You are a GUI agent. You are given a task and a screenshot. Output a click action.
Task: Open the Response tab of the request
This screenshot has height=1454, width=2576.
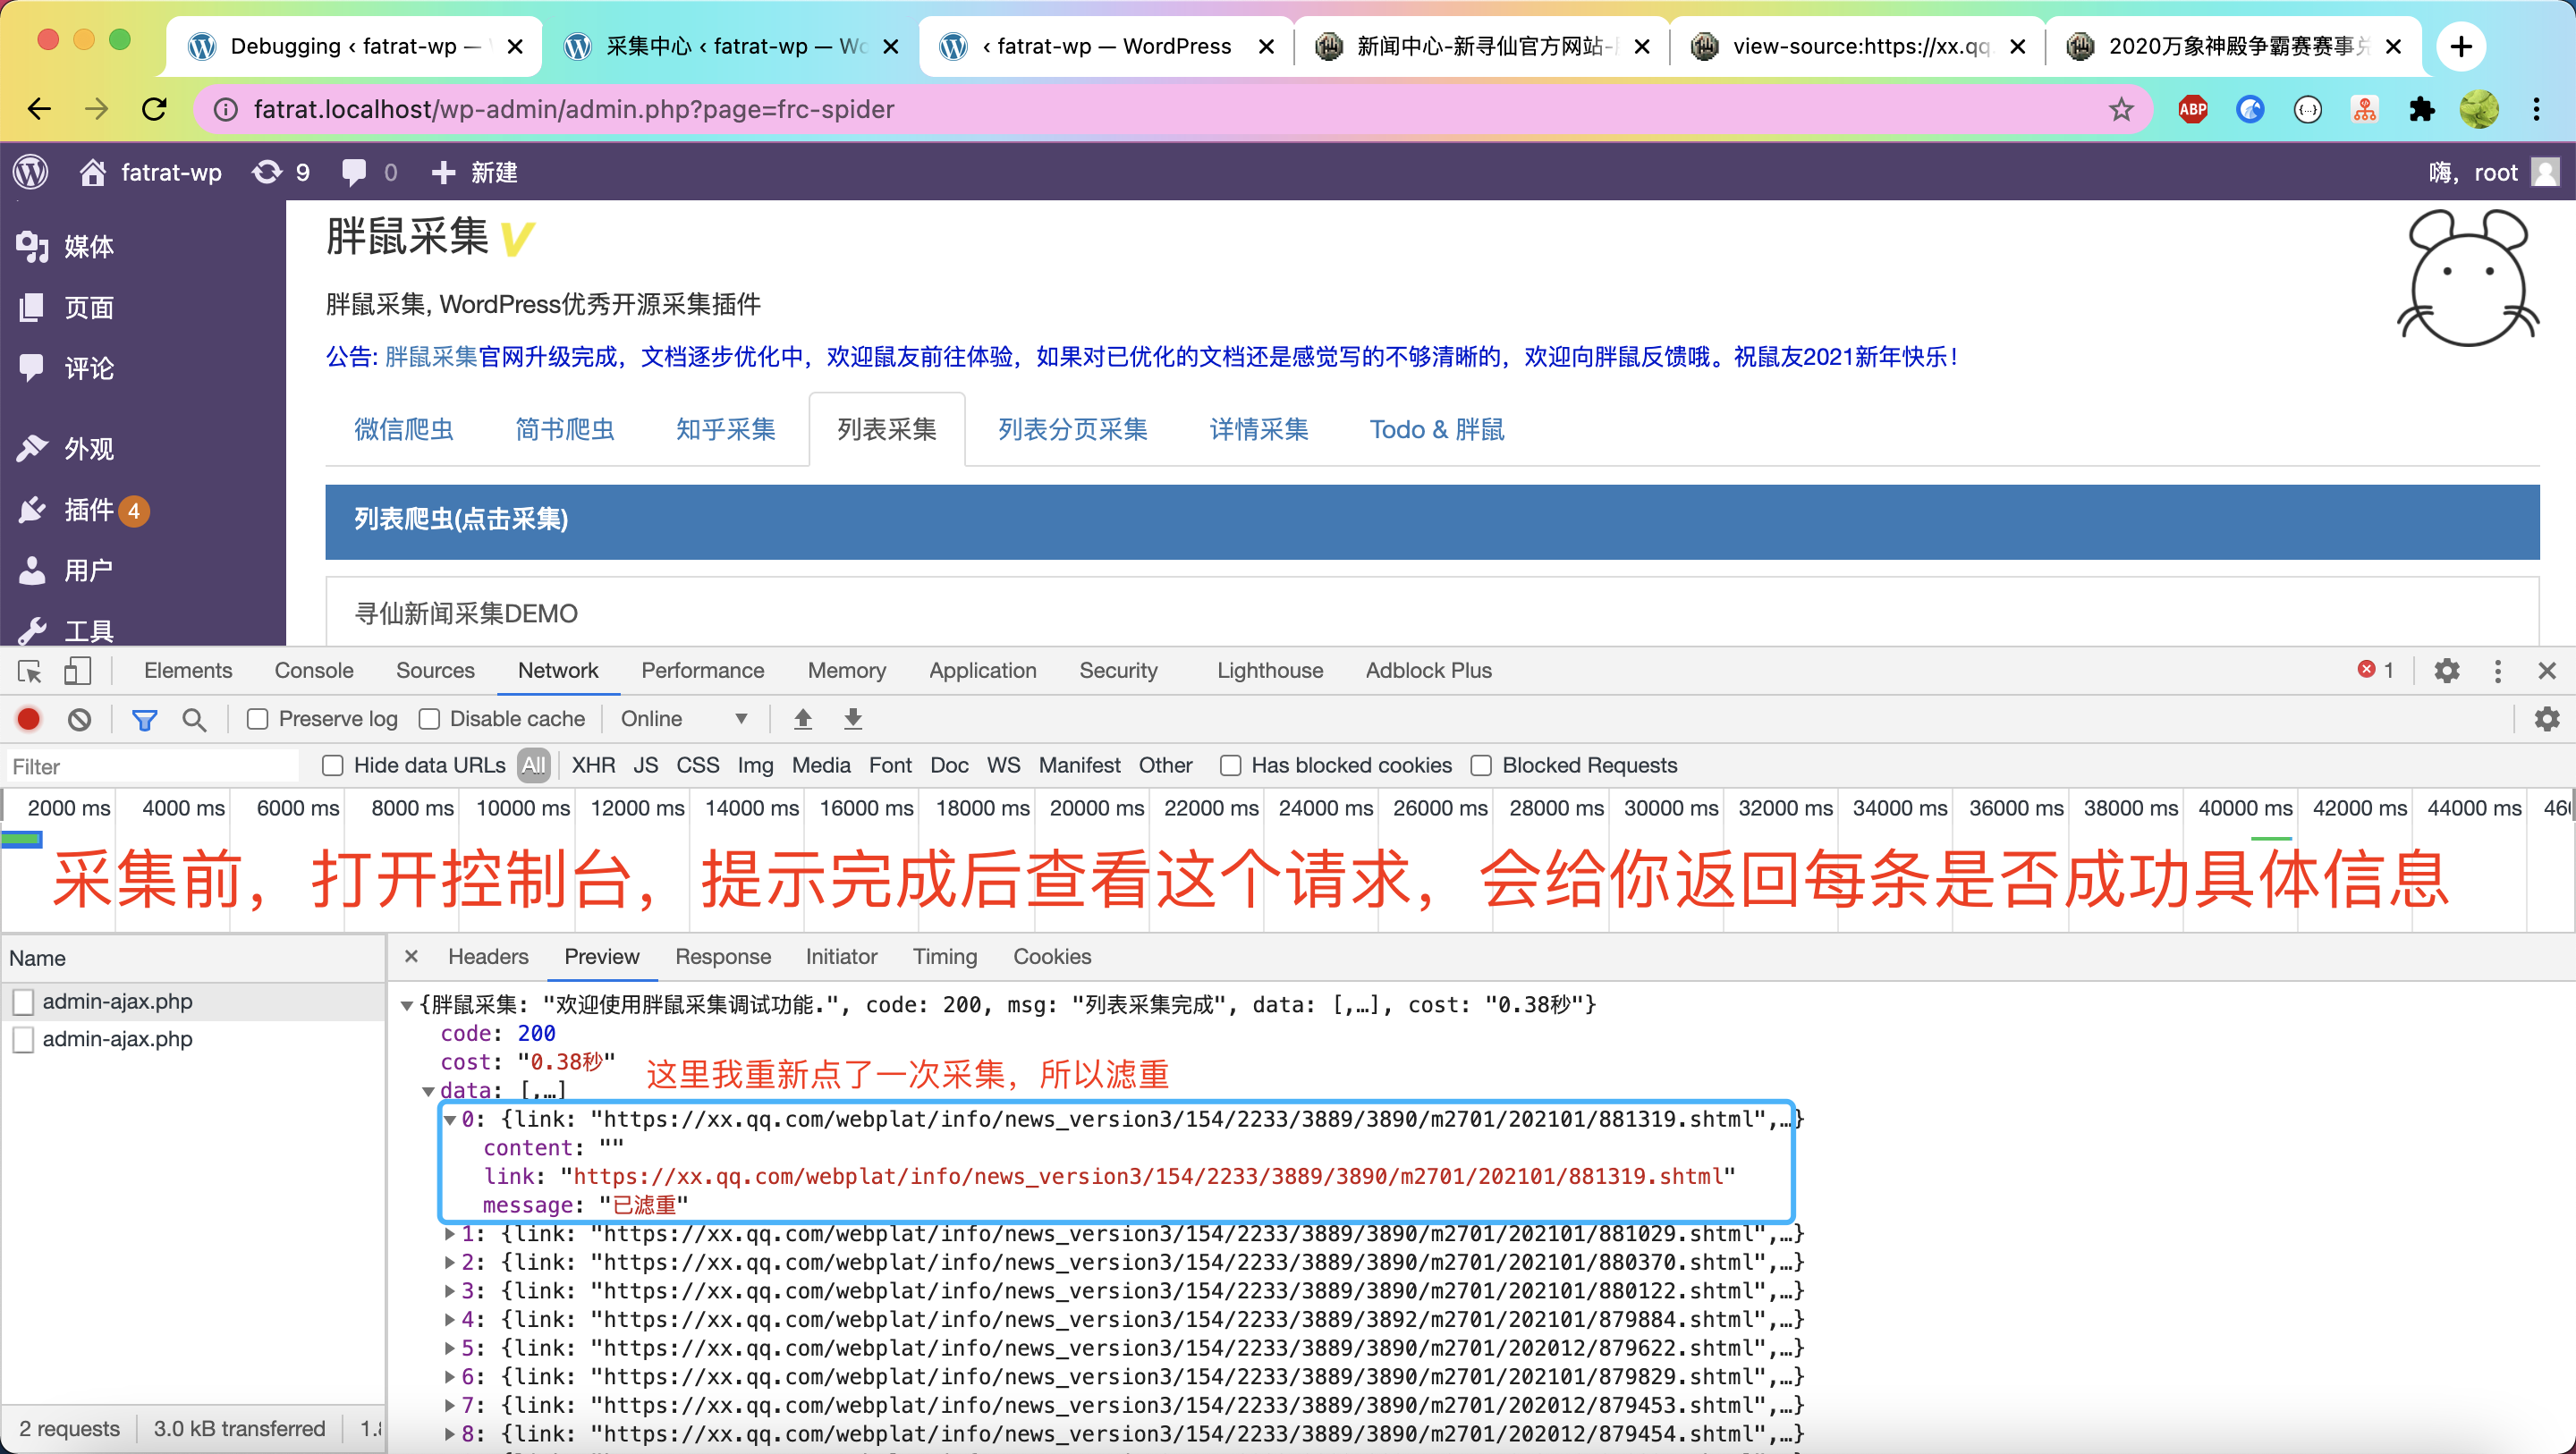pyautogui.click(x=723, y=957)
